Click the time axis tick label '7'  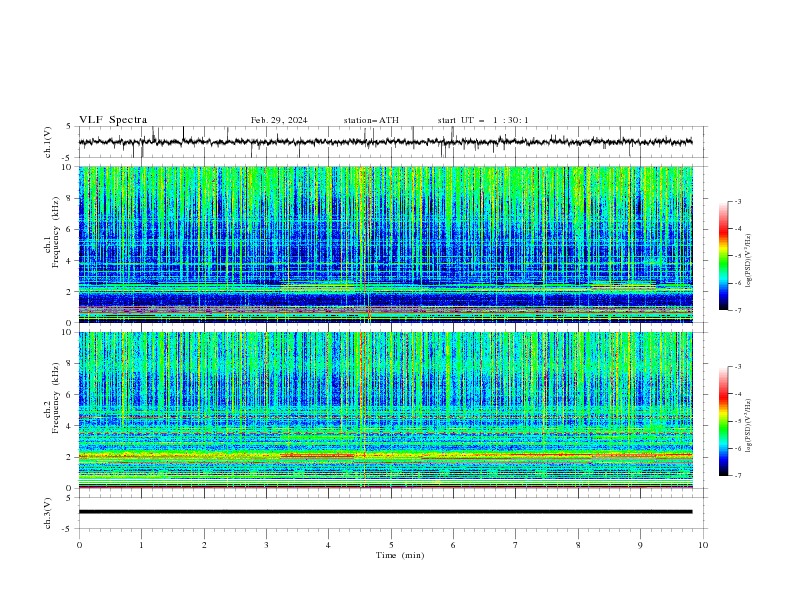click(x=516, y=545)
